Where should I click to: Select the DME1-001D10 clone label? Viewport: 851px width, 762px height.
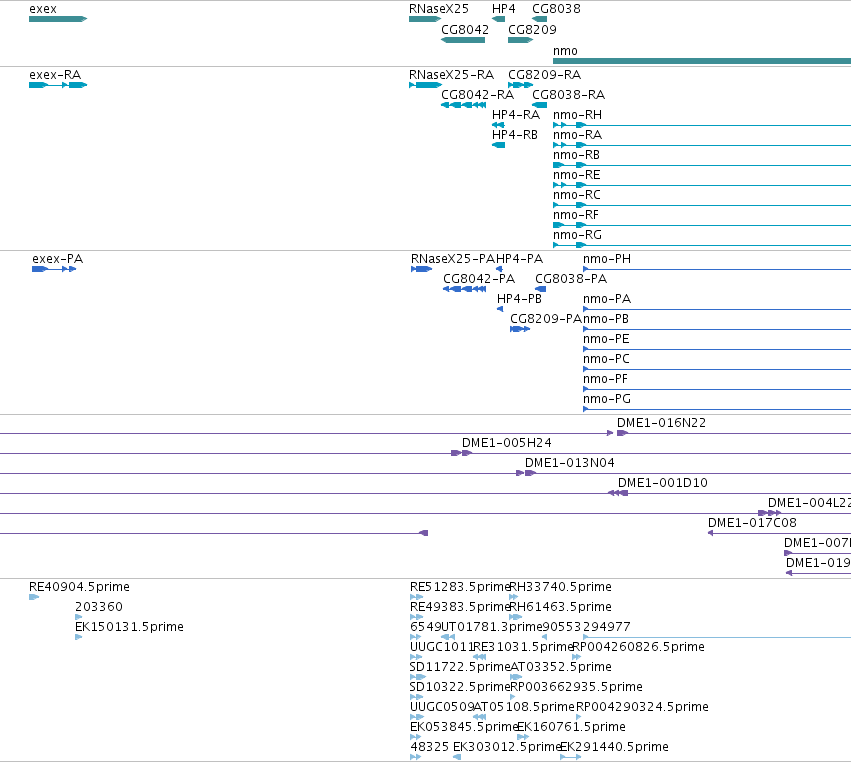(x=663, y=483)
